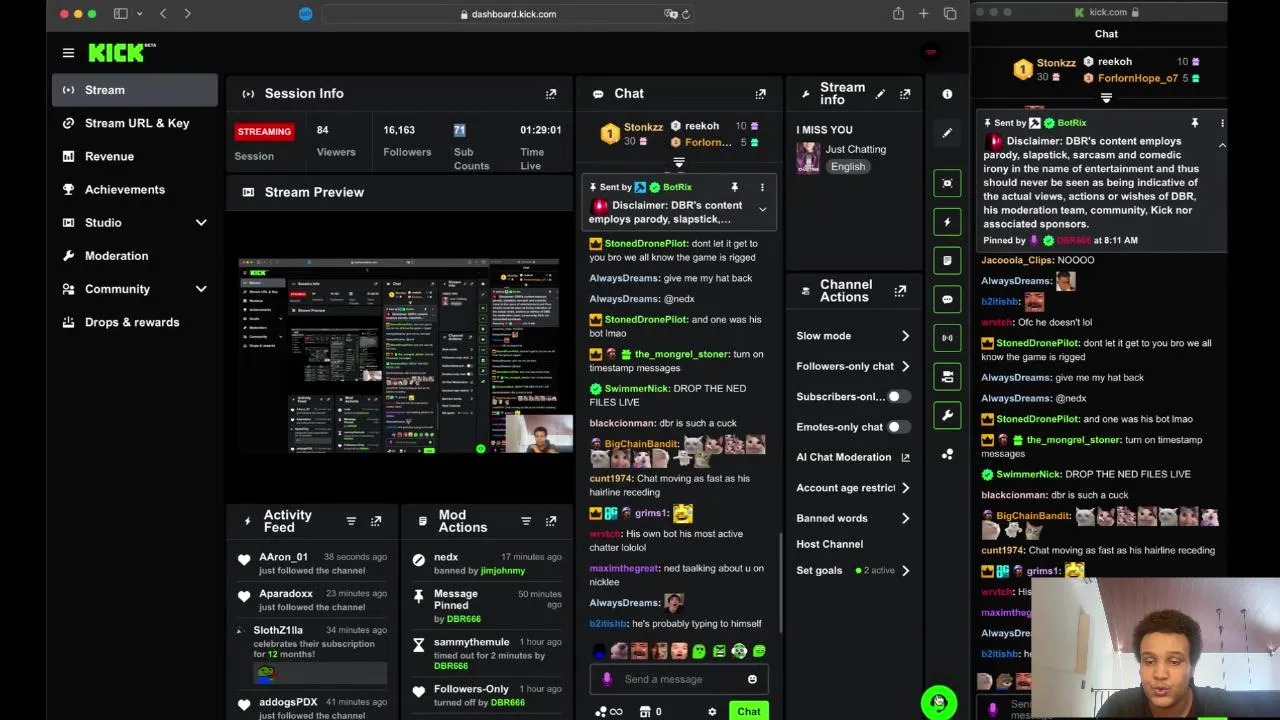Select Stream in the sidebar

(x=134, y=90)
